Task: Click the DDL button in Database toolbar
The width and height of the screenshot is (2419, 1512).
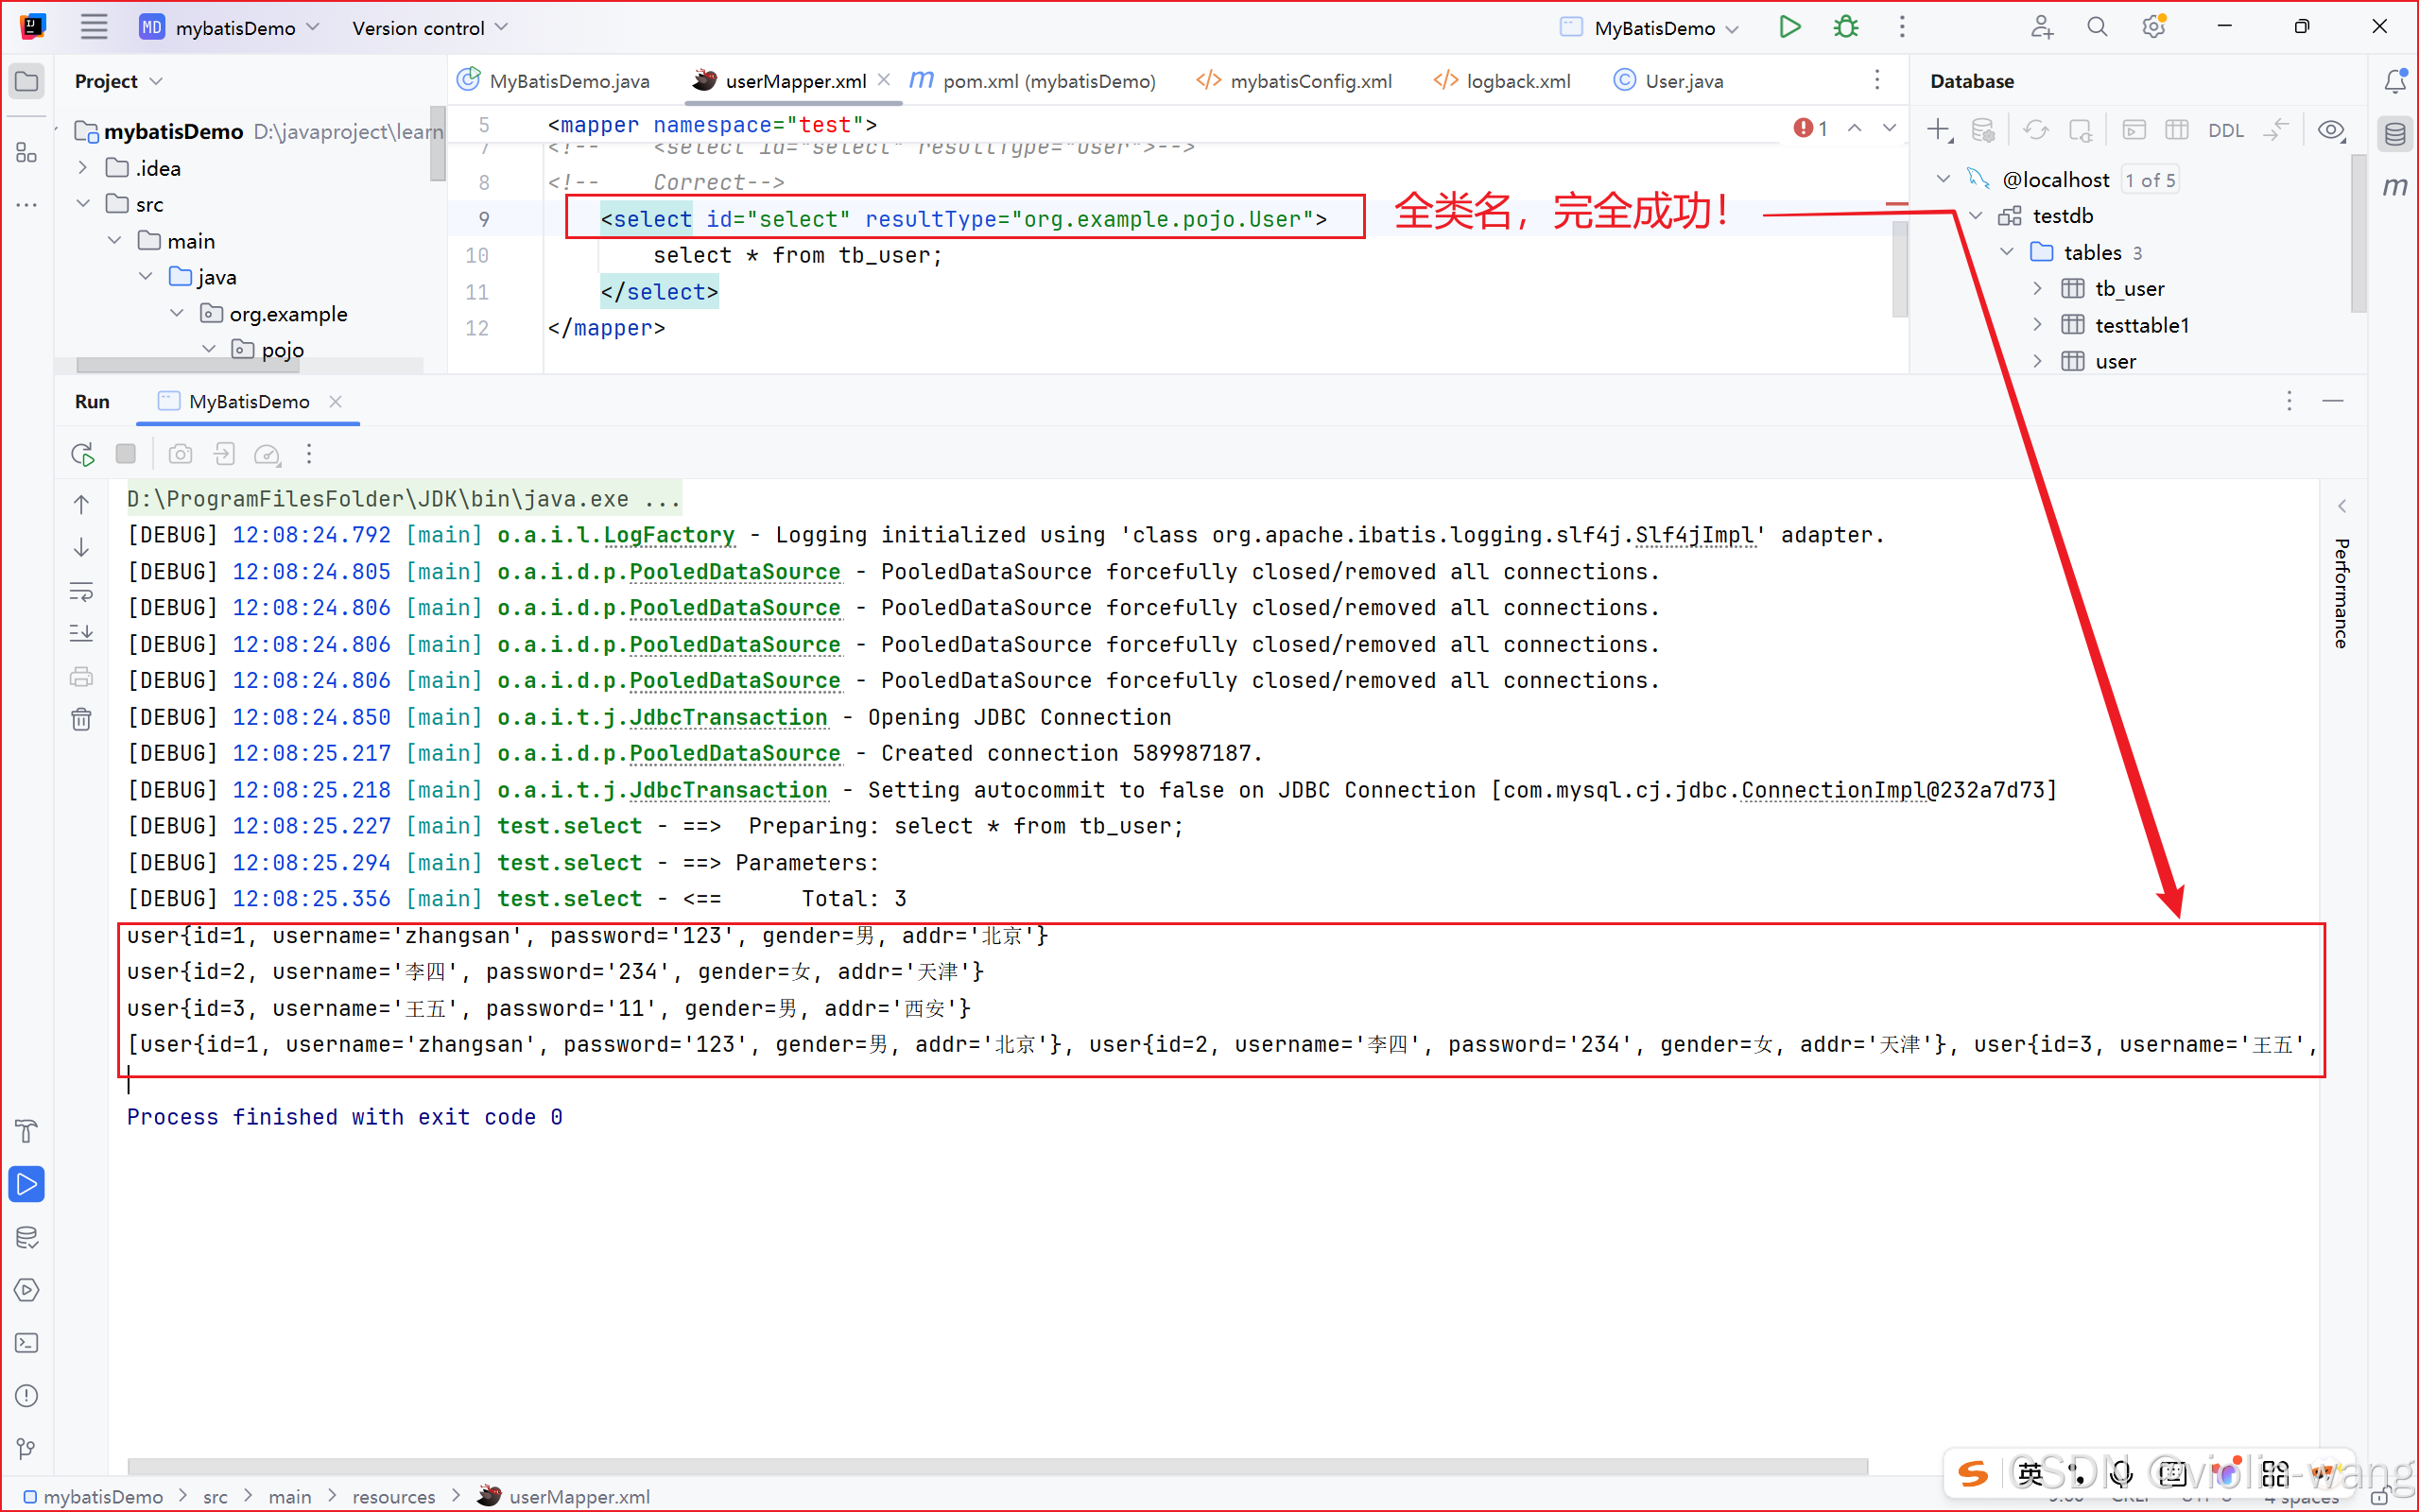Action: 2225,130
